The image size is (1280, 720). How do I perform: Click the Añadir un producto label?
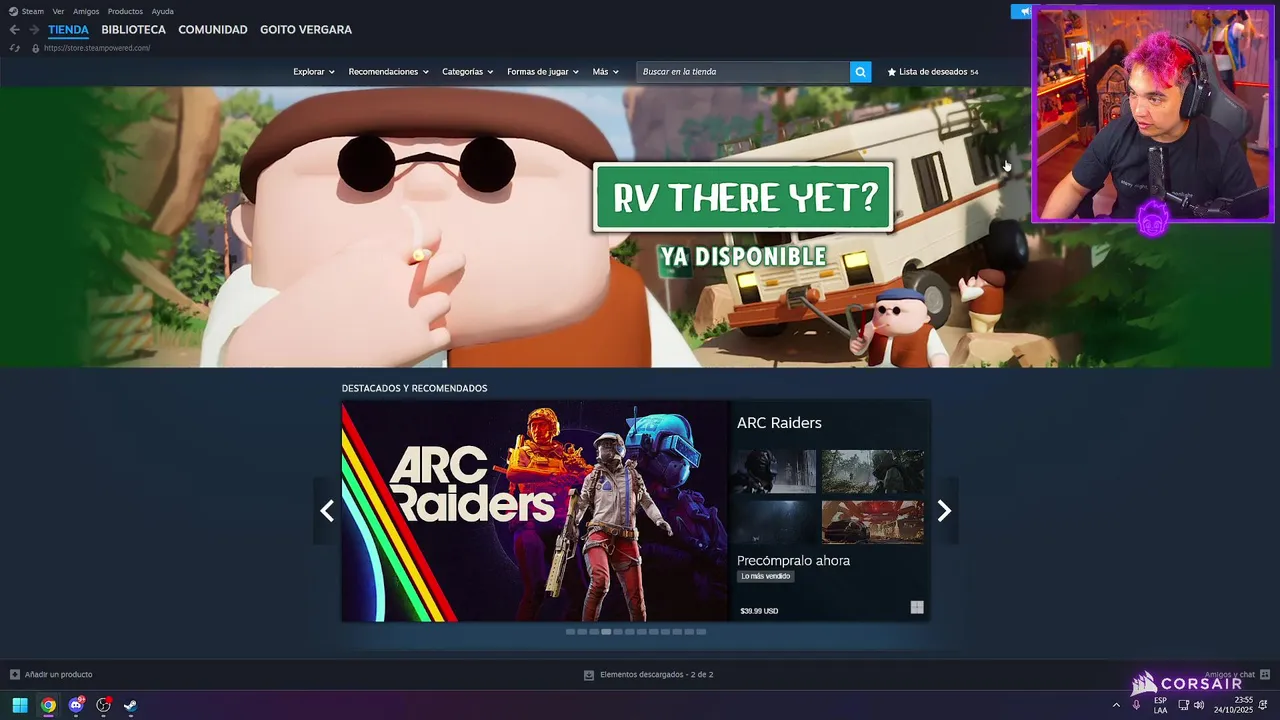point(58,675)
